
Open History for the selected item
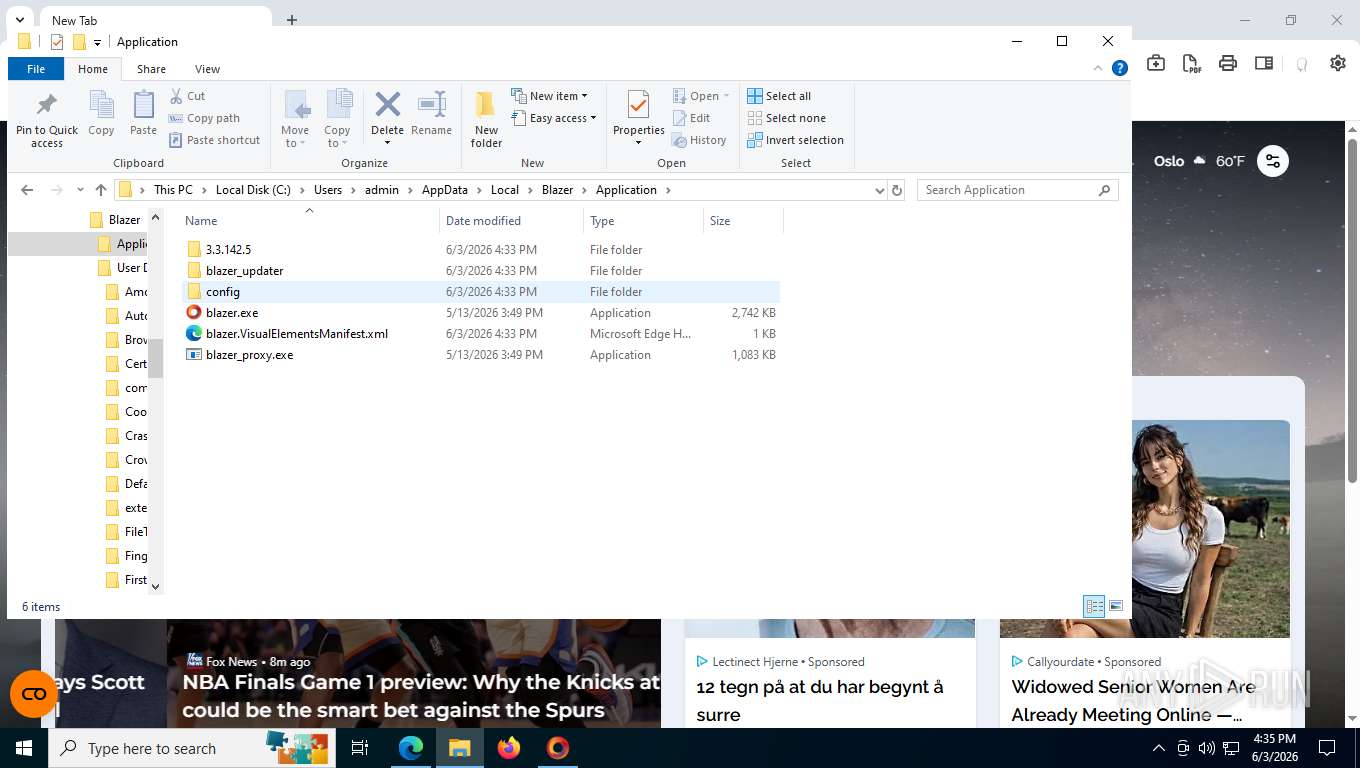699,140
